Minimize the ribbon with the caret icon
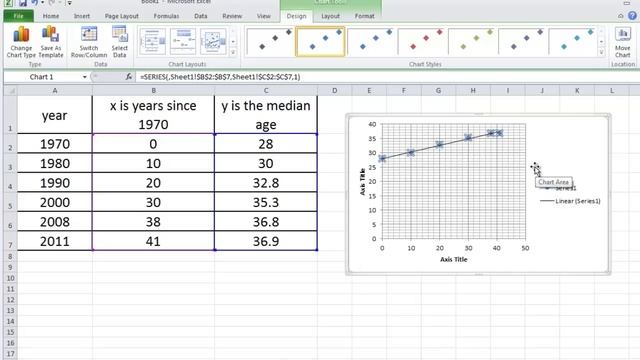Viewport: 640px width, 360px height. 620,16
